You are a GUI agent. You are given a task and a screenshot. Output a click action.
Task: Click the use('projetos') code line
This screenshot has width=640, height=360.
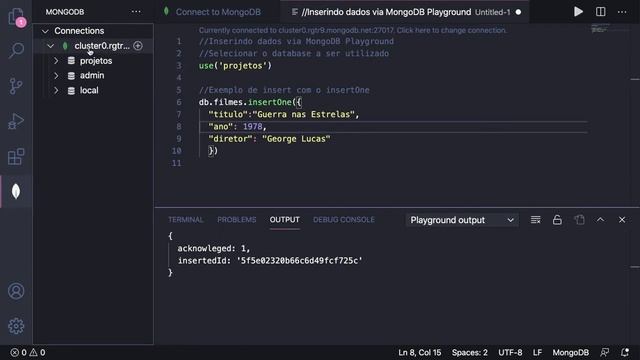pyautogui.click(x=235, y=65)
